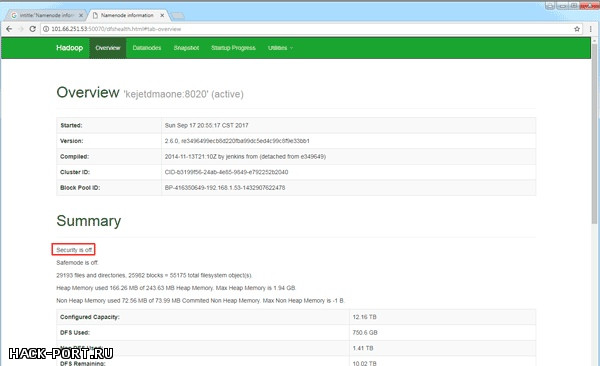Viewport: 600px width, 366px height.
Task: Click the 'Safemode is off' text
Action: pyautogui.click(x=77, y=263)
